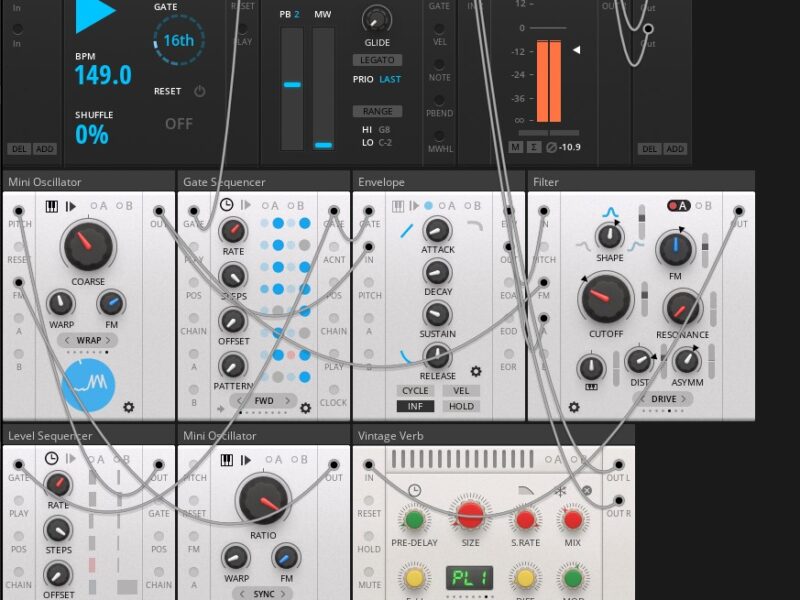Open the PRIO LAST priority selector
The image size is (800, 600).
390,79
